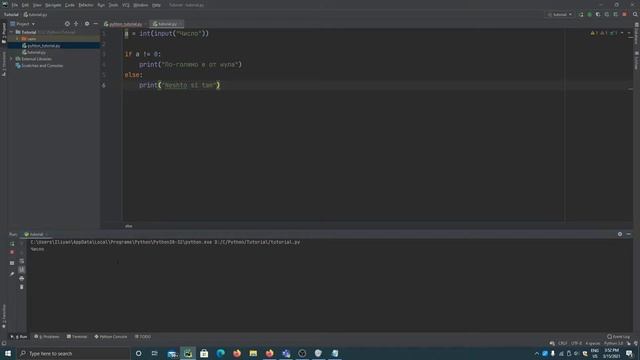
Task: Open the View menu
Action: point(37,5)
